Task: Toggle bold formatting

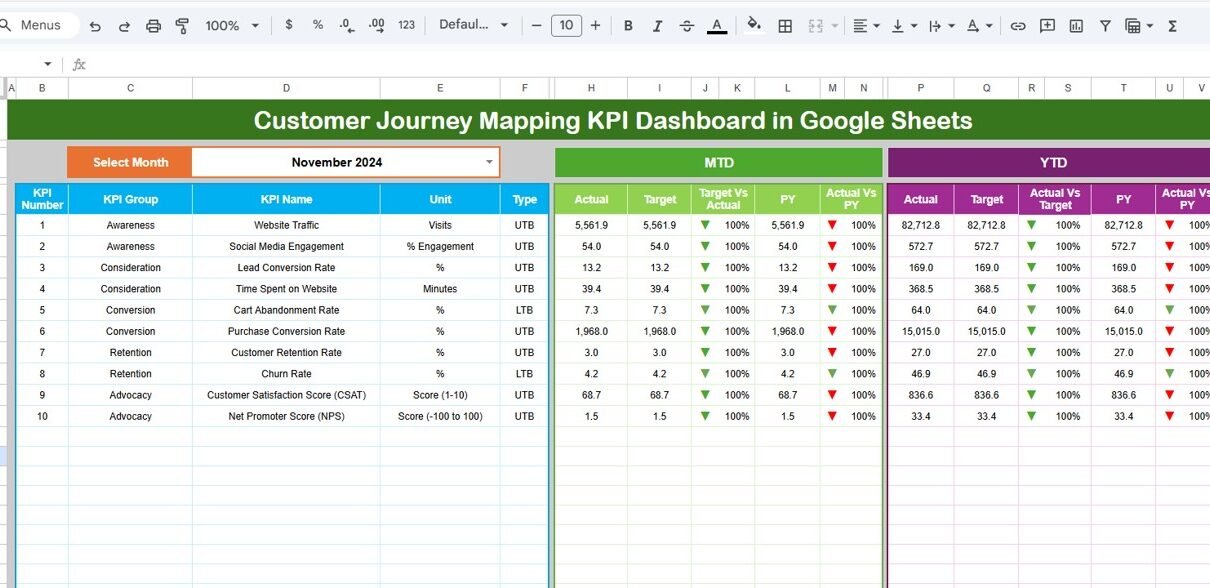Action: tap(629, 26)
